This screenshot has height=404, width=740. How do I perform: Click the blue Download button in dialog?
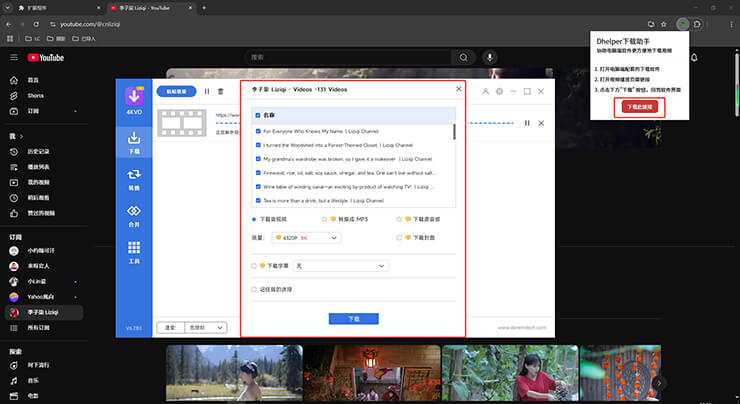pyautogui.click(x=353, y=319)
